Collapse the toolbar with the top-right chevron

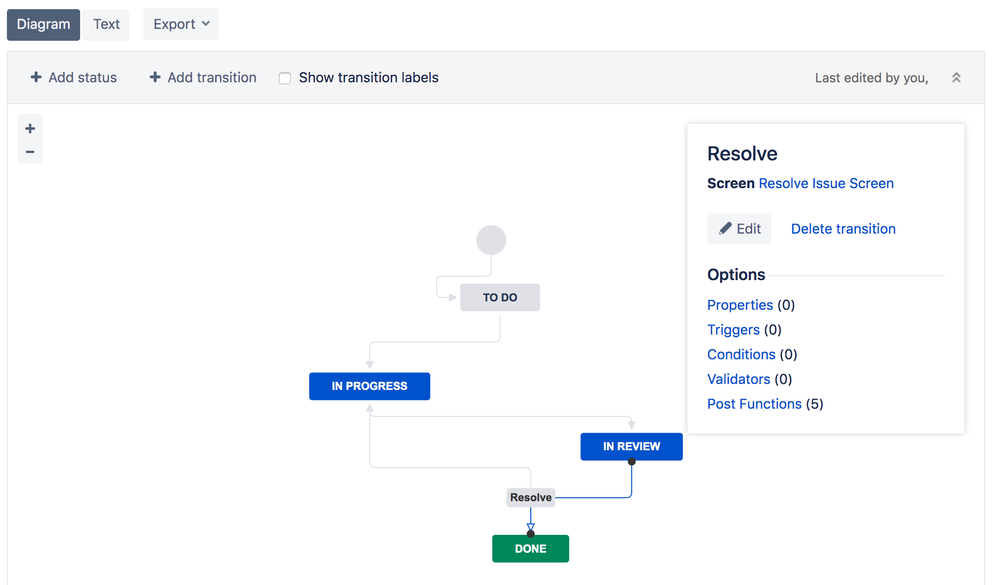[955, 76]
